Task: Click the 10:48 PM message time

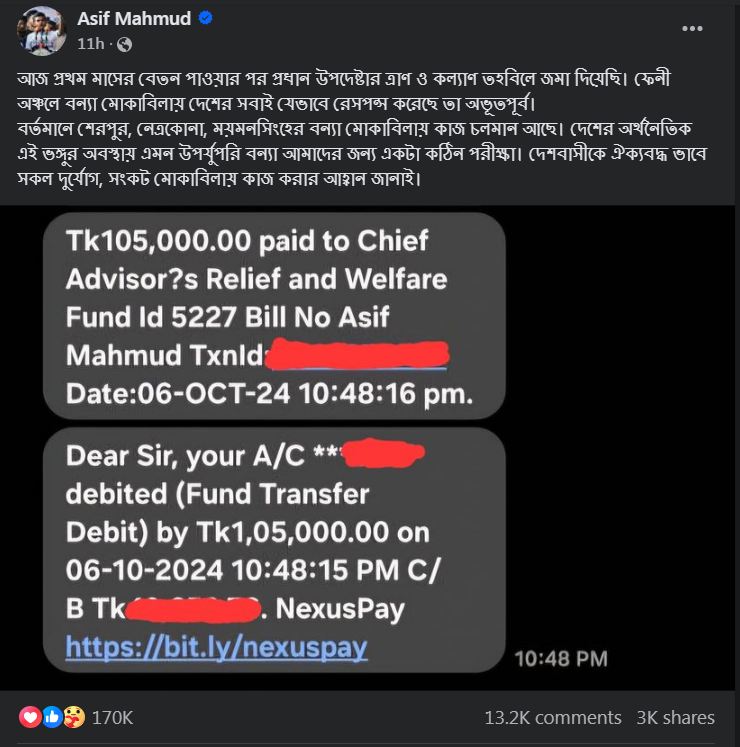Action: [x=561, y=659]
